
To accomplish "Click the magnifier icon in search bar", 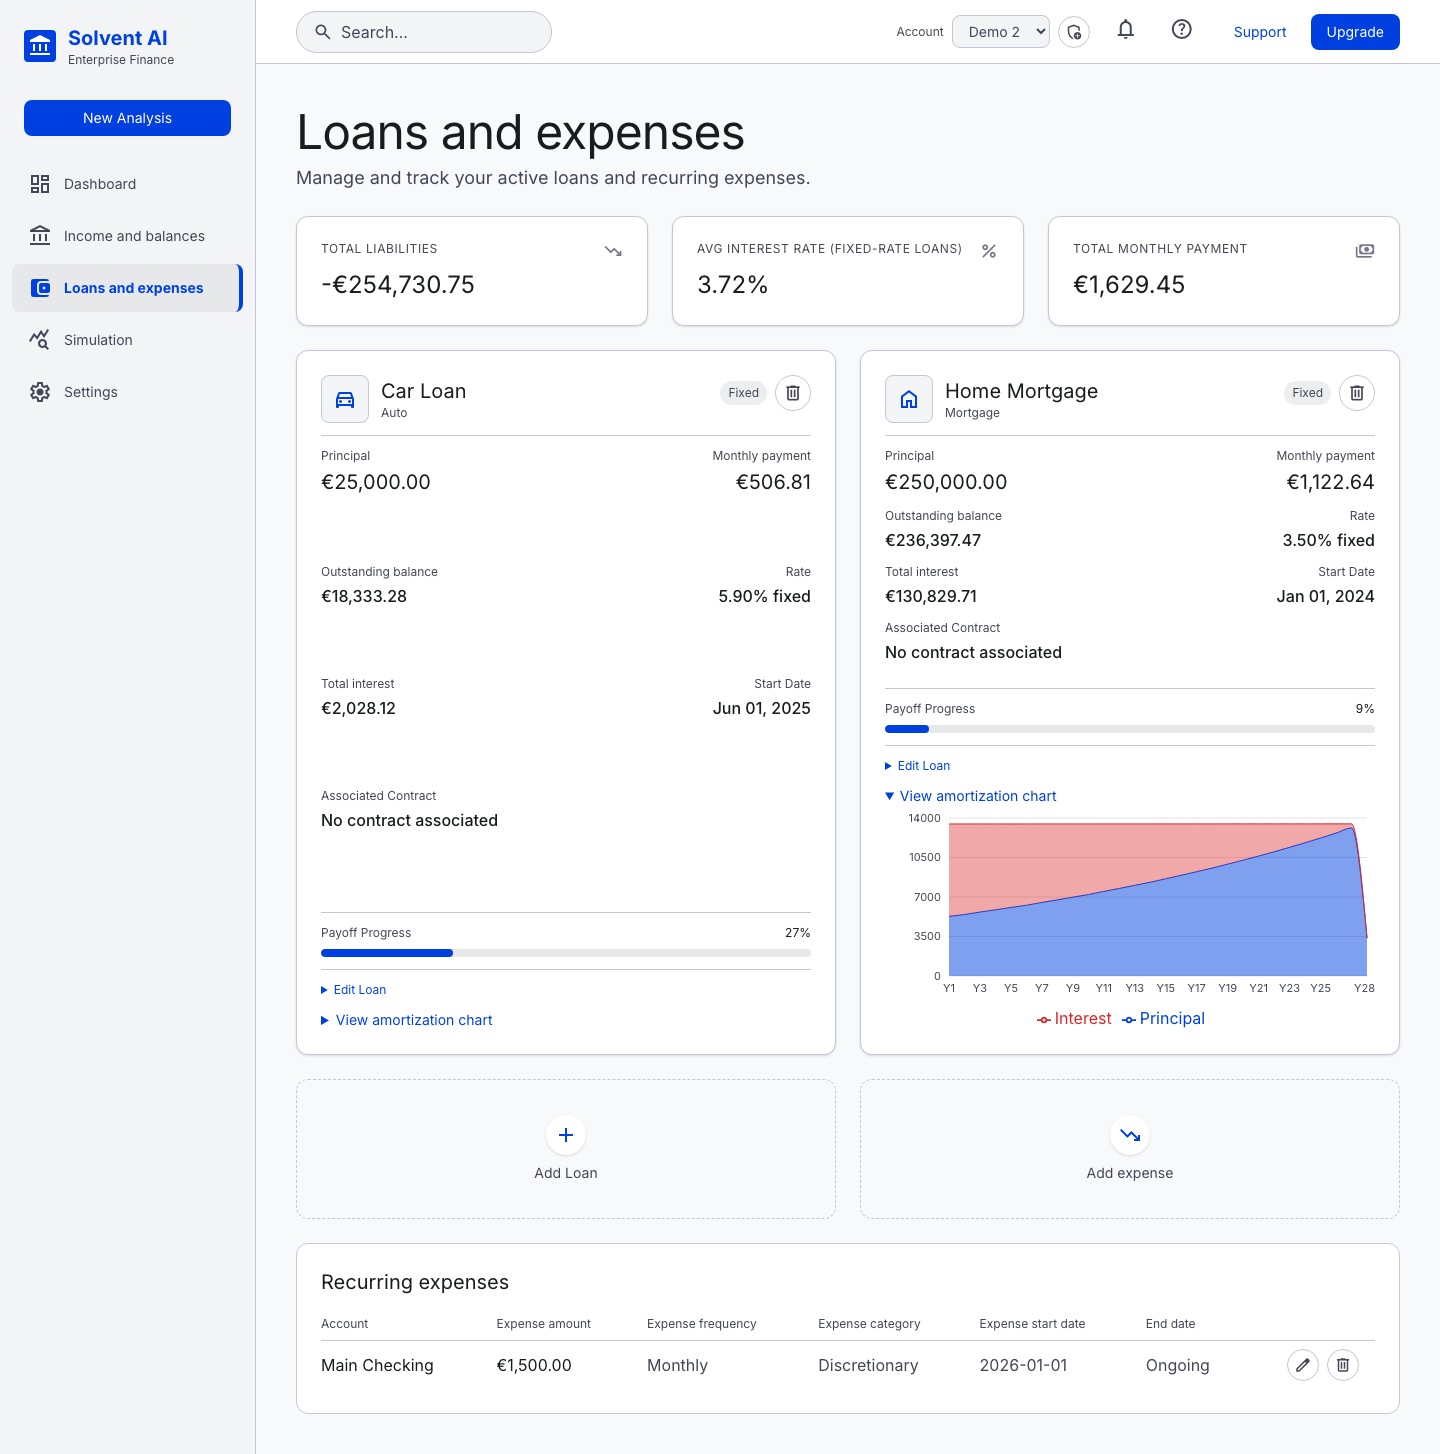I will [x=323, y=32].
